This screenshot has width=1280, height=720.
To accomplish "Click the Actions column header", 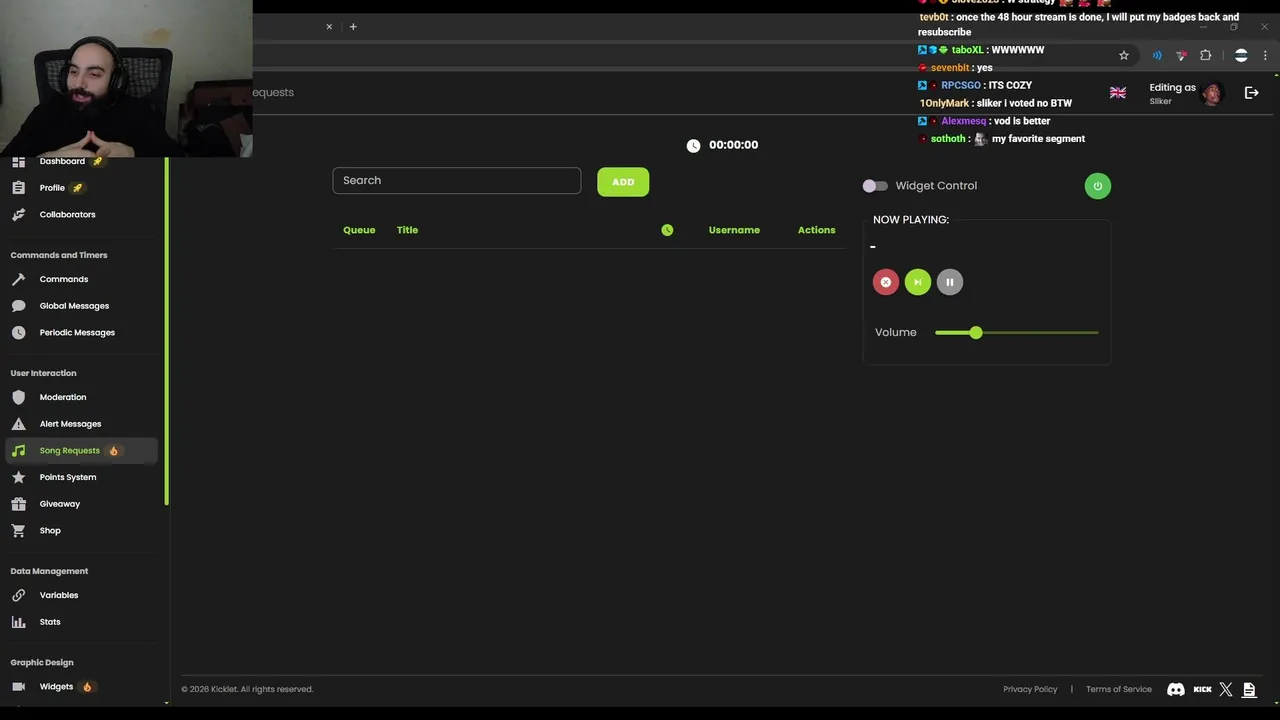I will coord(816,230).
